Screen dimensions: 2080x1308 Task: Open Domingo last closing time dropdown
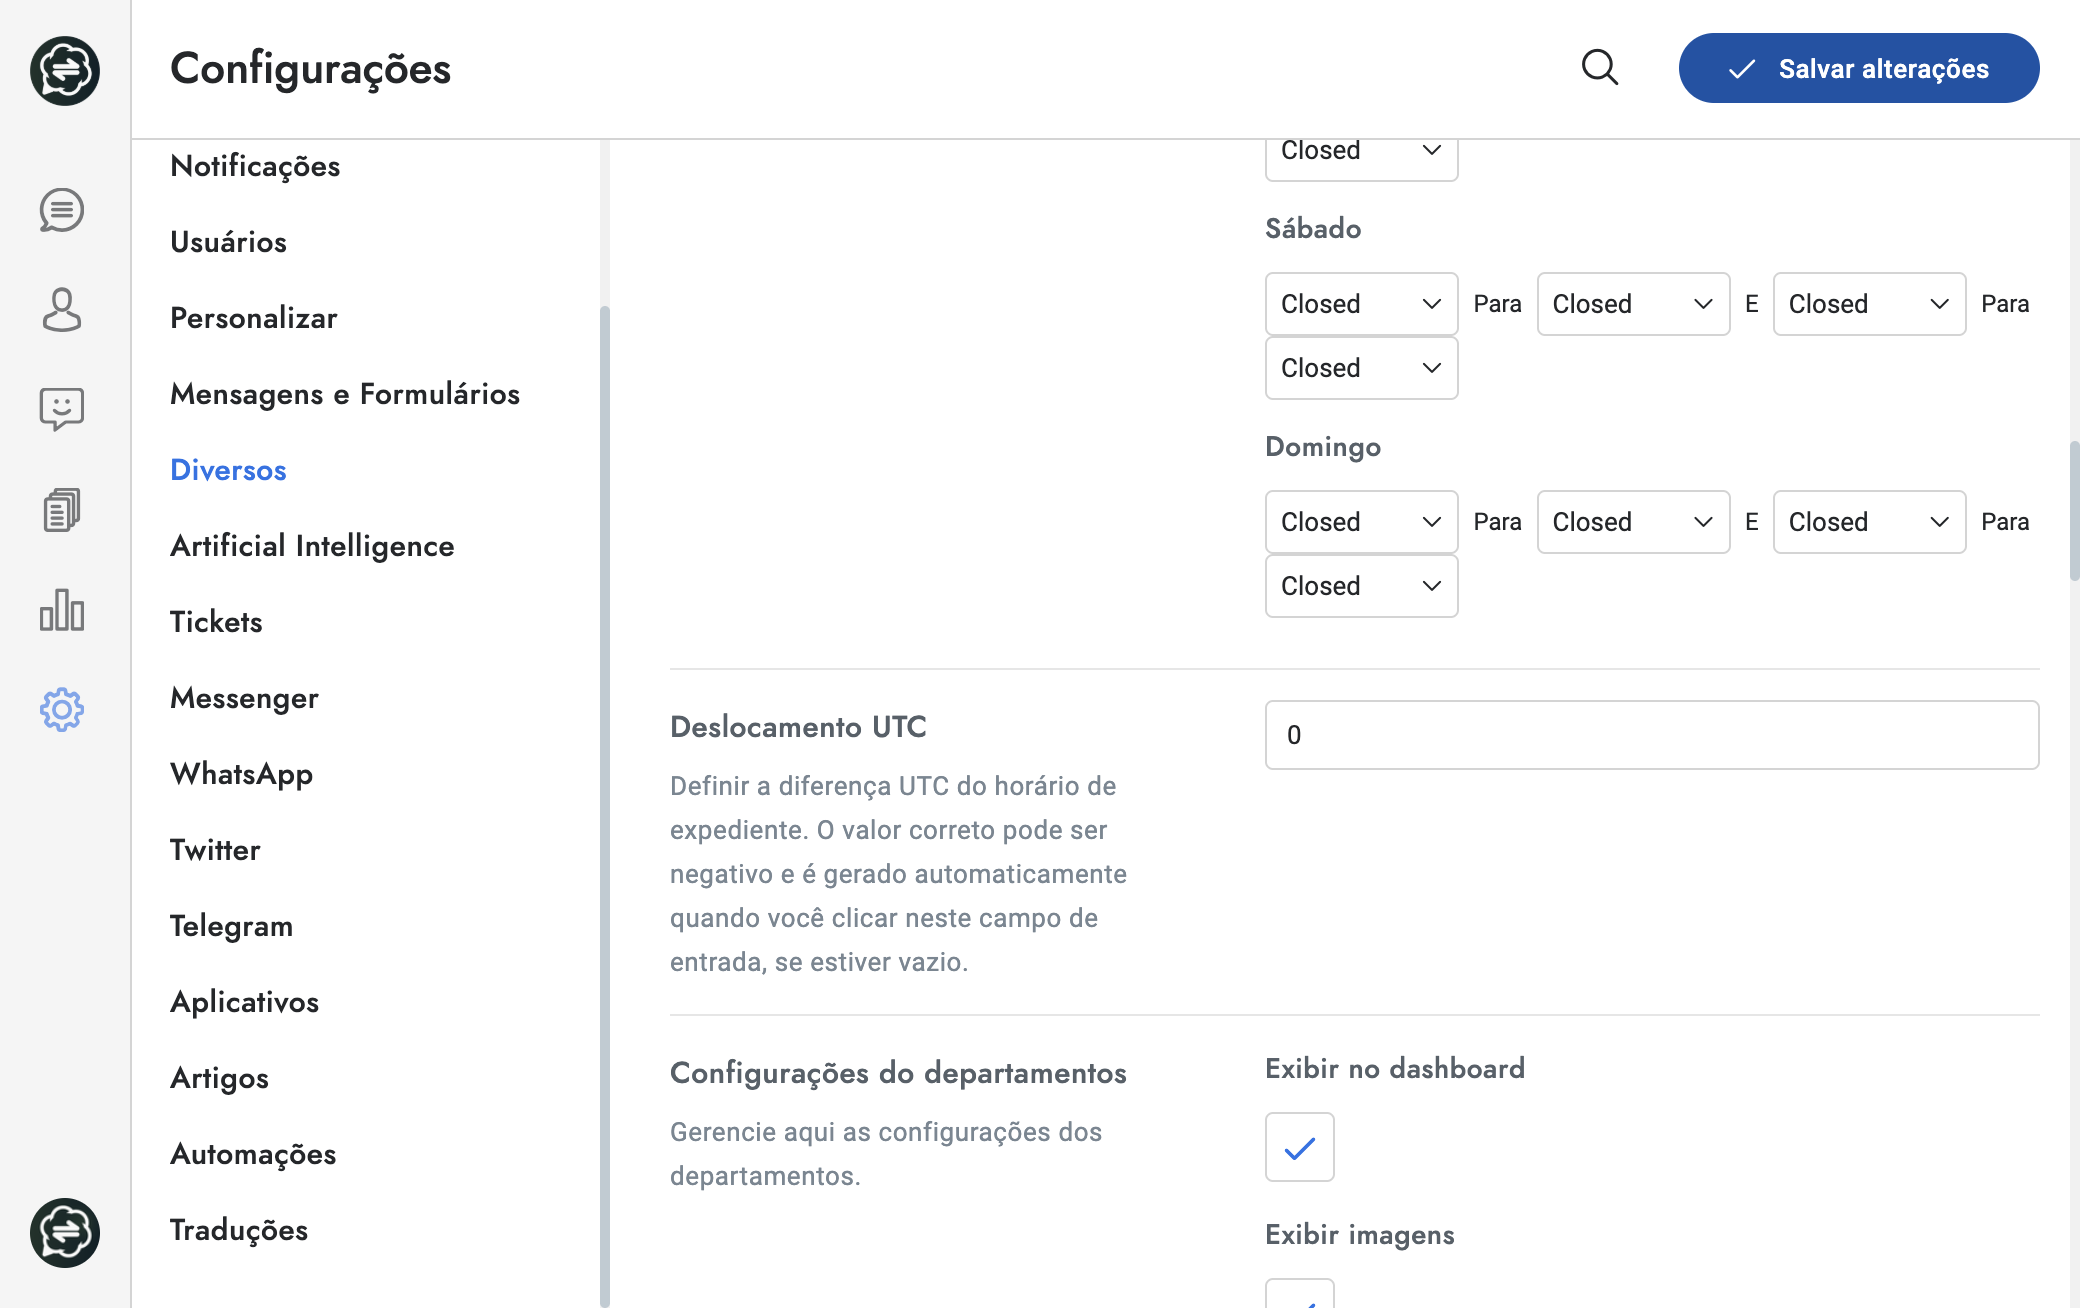pyautogui.click(x=1362, y=586)
